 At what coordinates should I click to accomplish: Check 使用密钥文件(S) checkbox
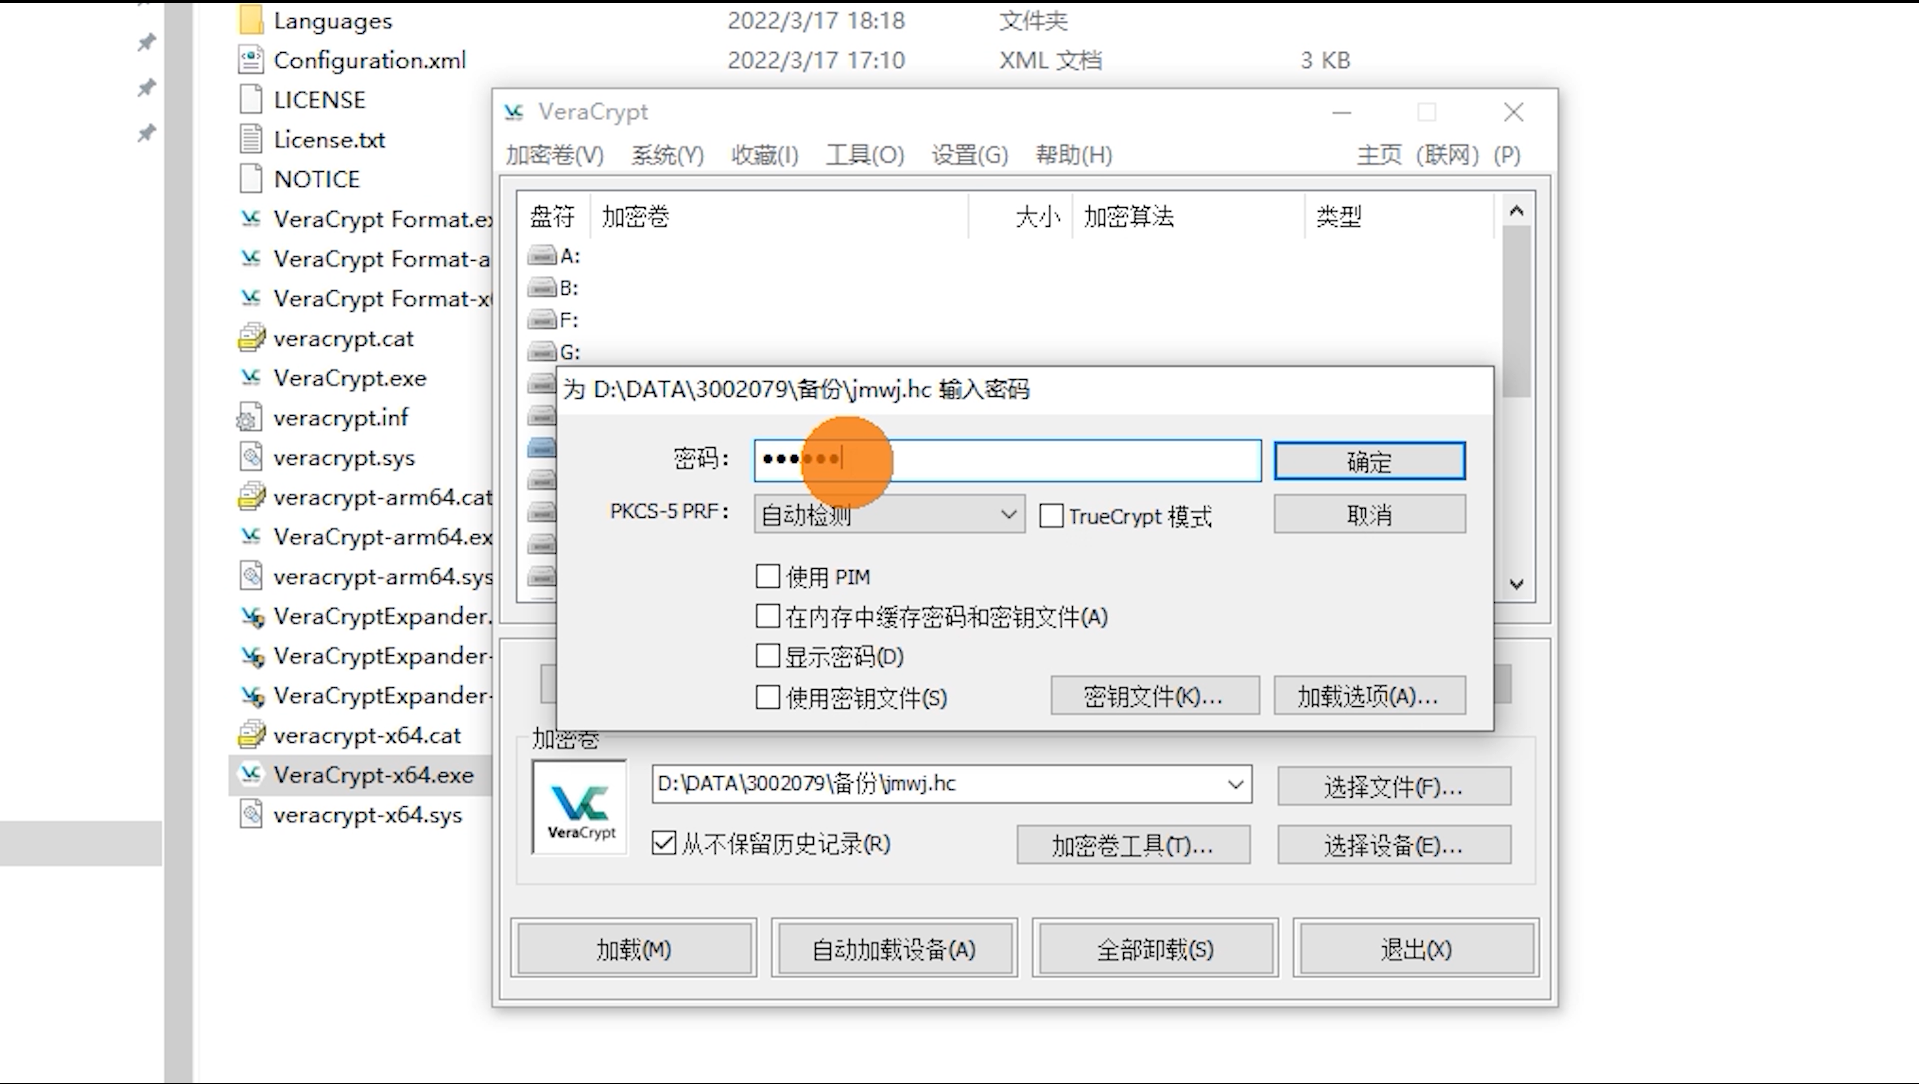[x=768, y=697]
